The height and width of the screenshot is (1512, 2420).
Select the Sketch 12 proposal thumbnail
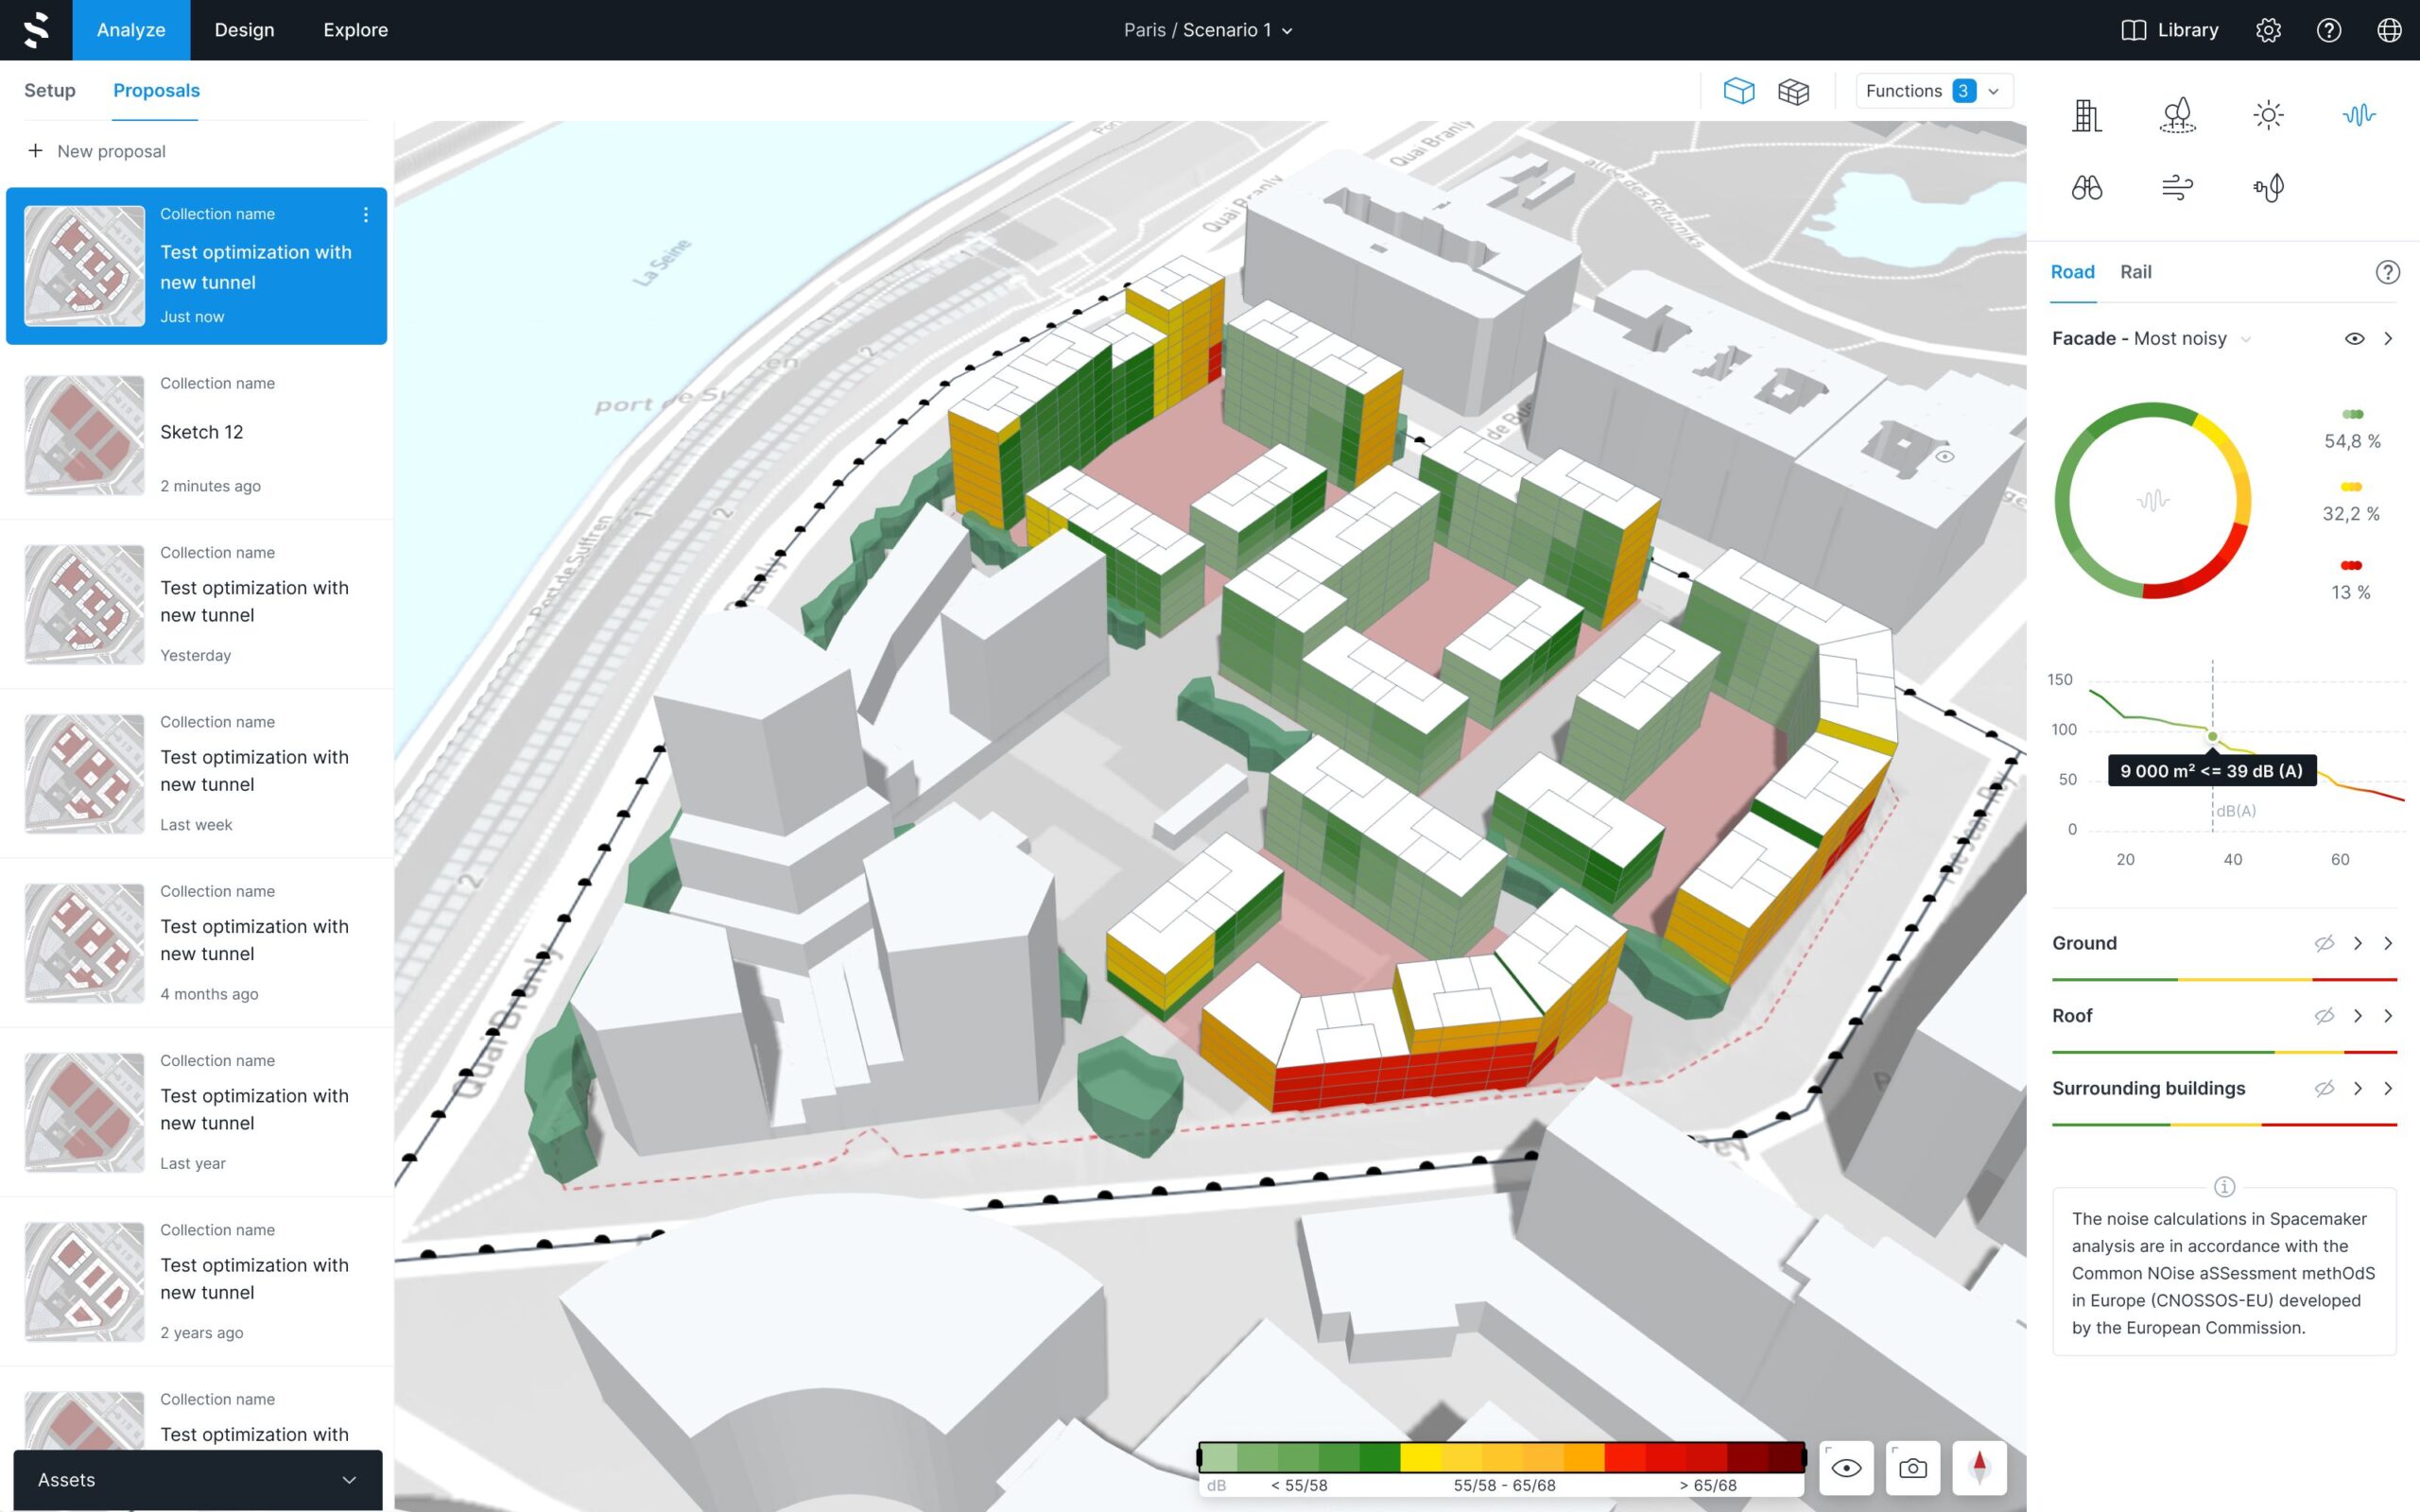tap(84, 435)
